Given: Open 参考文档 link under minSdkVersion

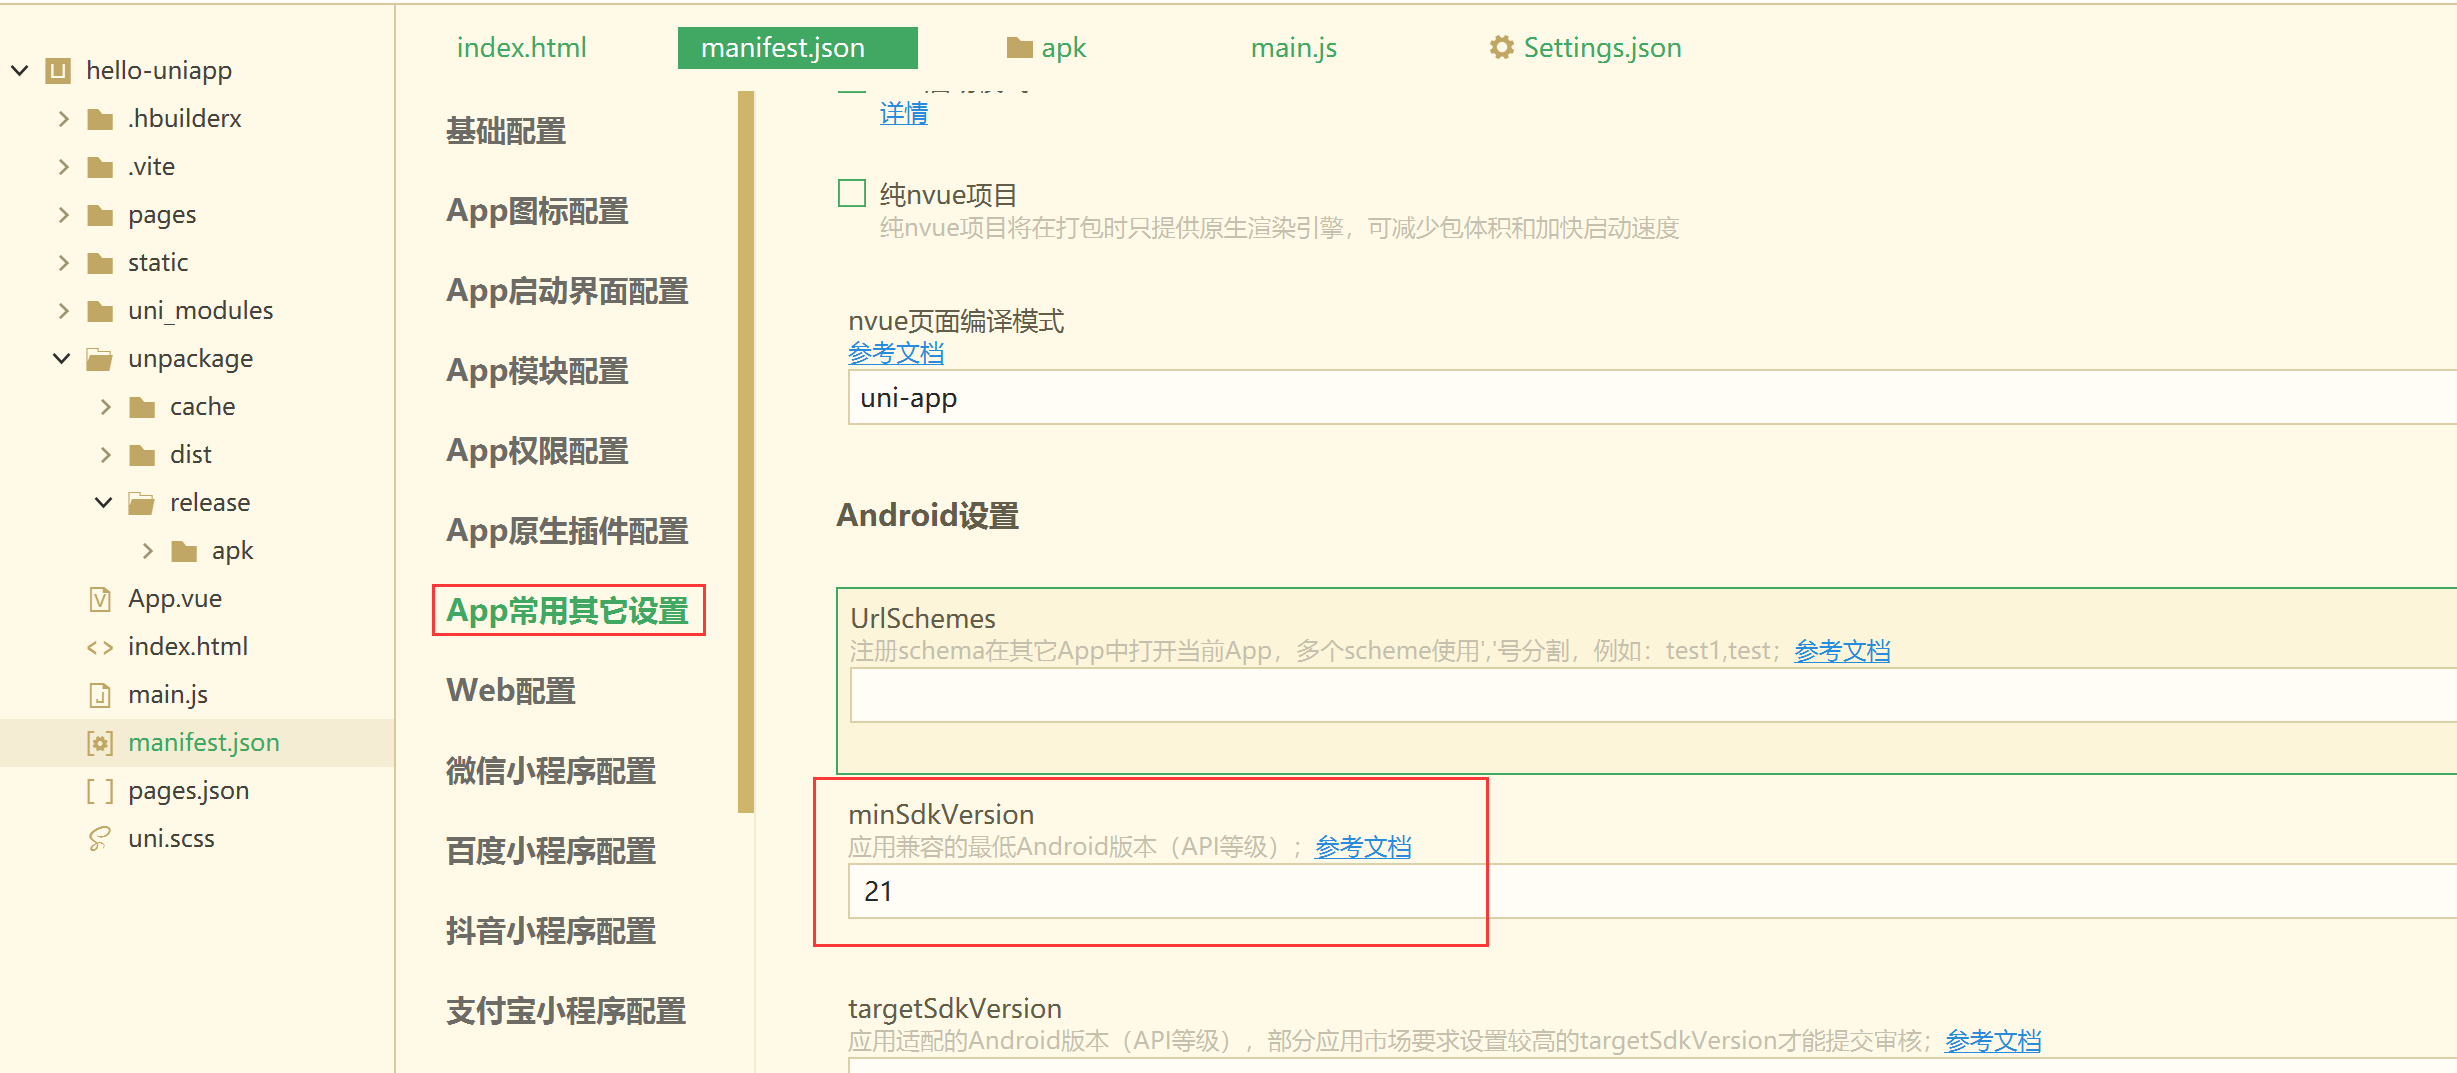Looking at the screenshot, I should click(x=1362, y=845).
